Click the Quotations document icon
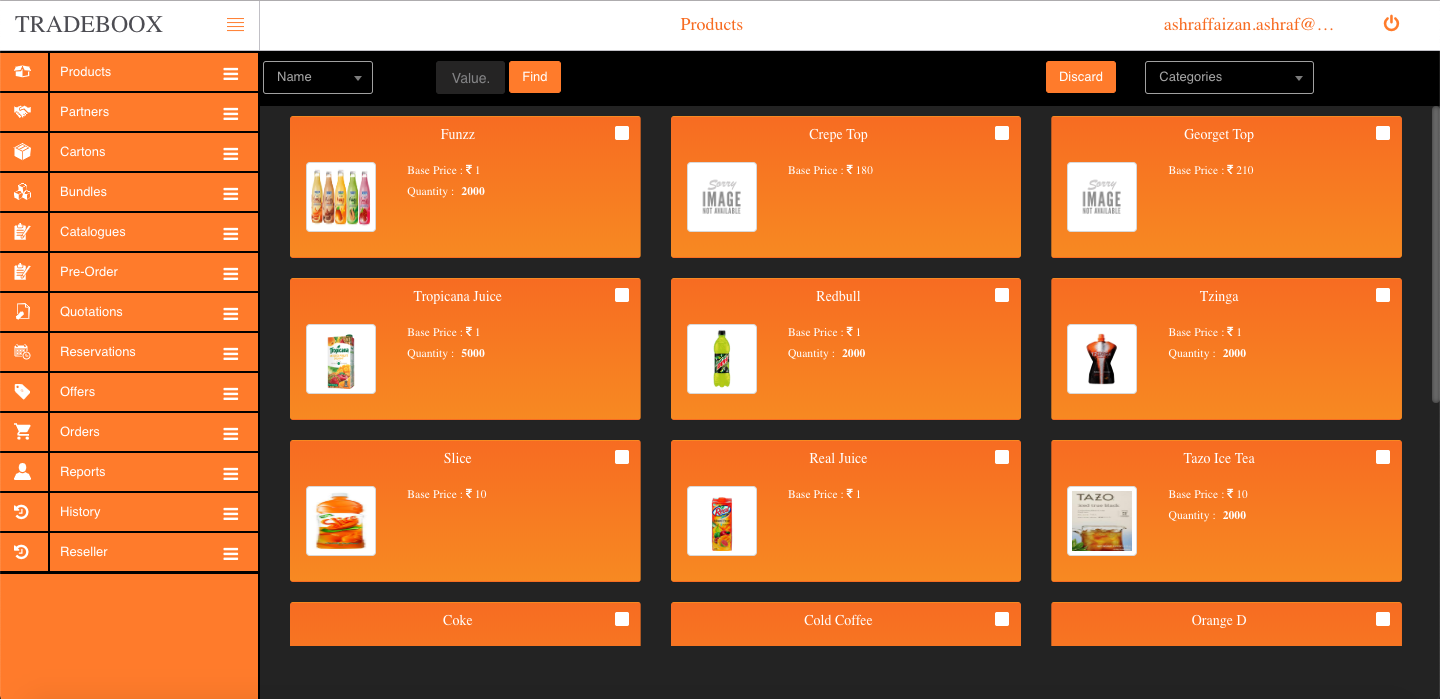This screenshot has width=1440, height=699. (x=23, y=312)
